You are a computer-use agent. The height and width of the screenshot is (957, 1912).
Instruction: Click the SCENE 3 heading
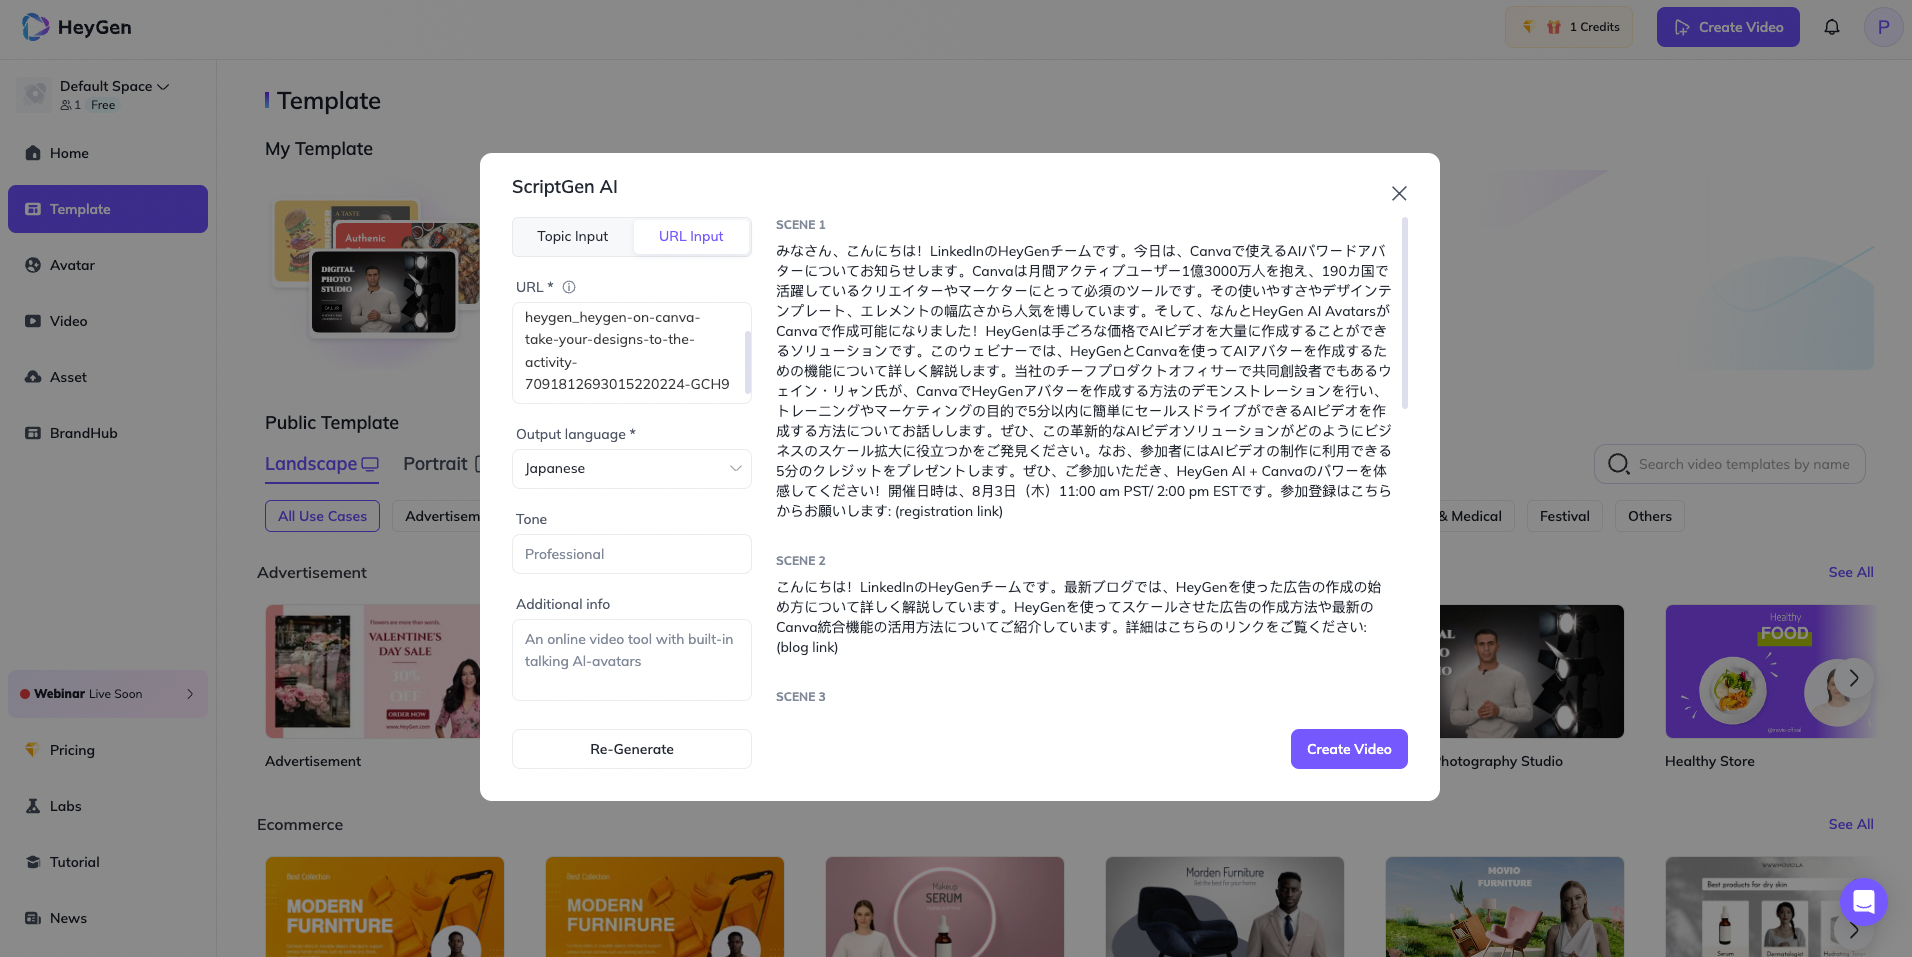pyautogui.click(x=801, y=697)
